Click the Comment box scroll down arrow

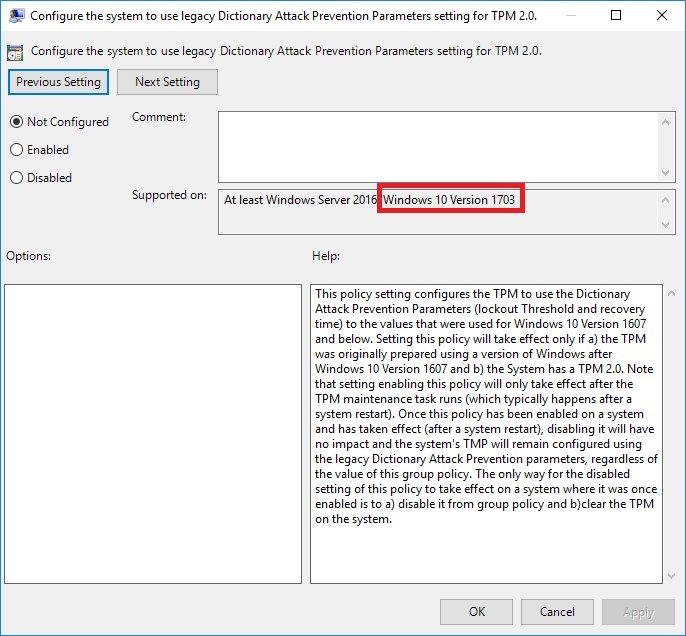click(666, 173)
